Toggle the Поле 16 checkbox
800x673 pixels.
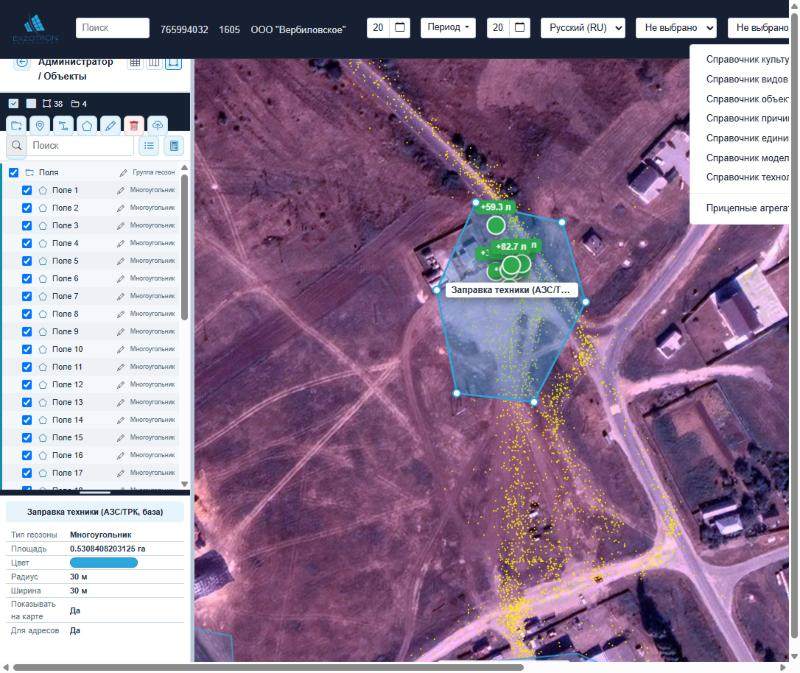tap(27, 455)
